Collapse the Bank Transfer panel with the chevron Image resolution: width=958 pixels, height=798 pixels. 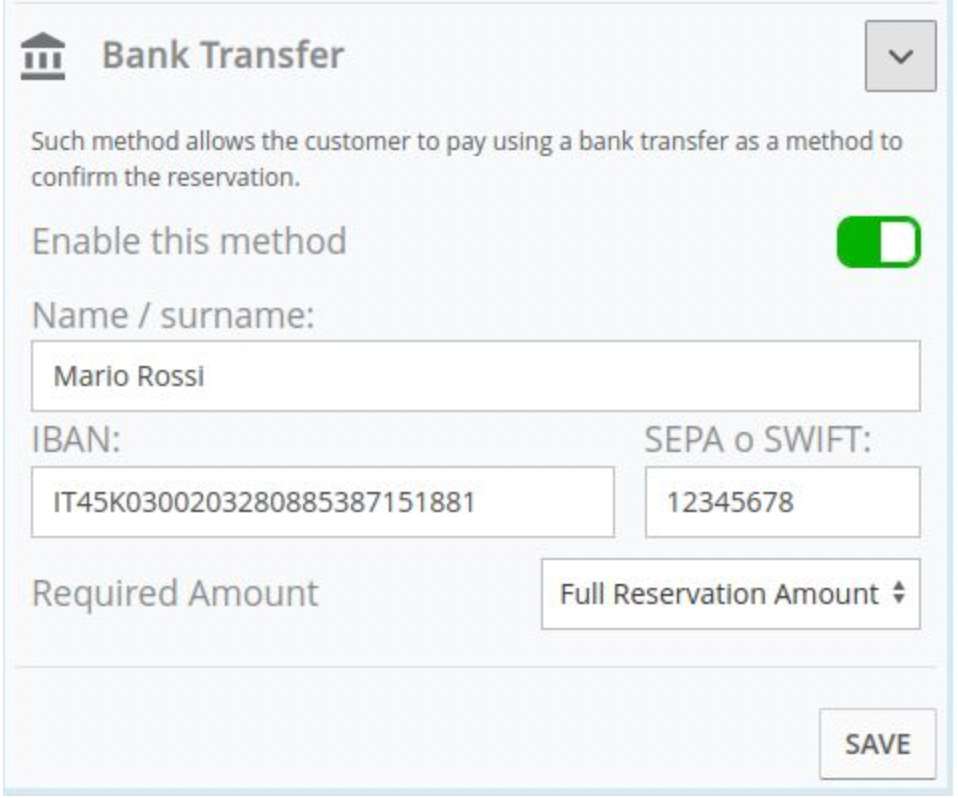click(901, 56)
